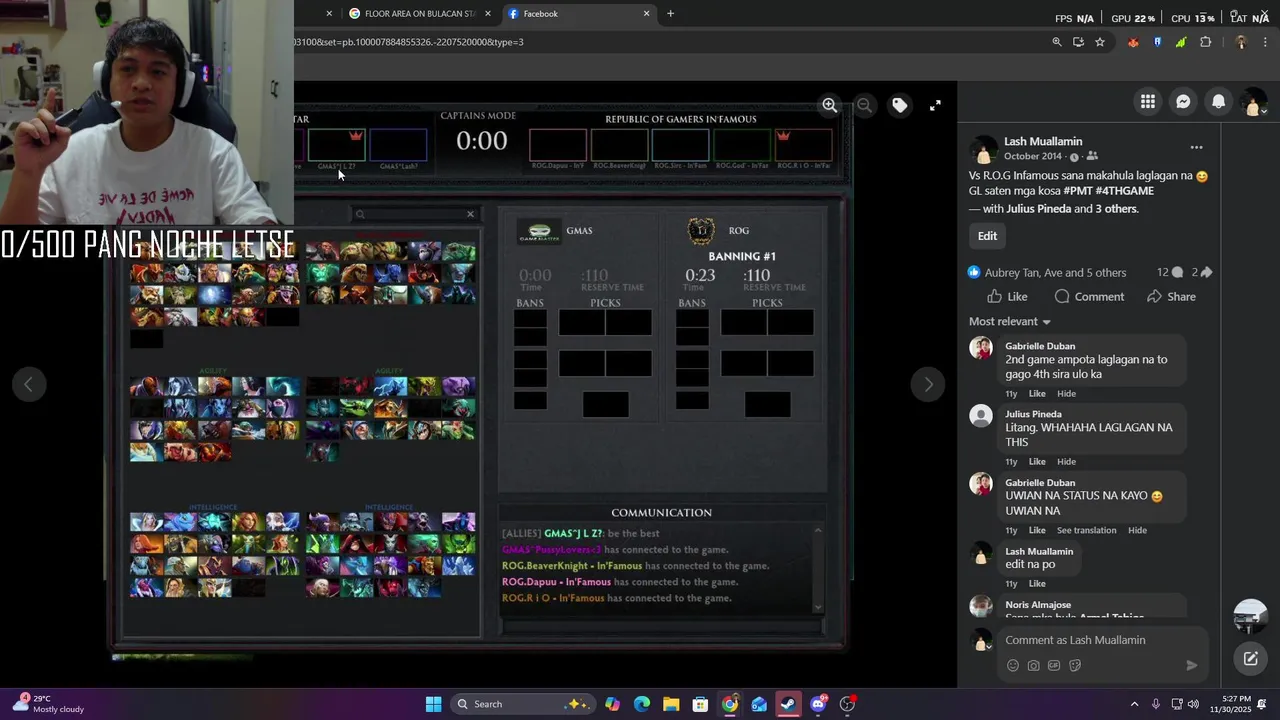1280x720 pixels.
Task: Open browser zoom magnifier icon
Action: tap(1057, 42)
